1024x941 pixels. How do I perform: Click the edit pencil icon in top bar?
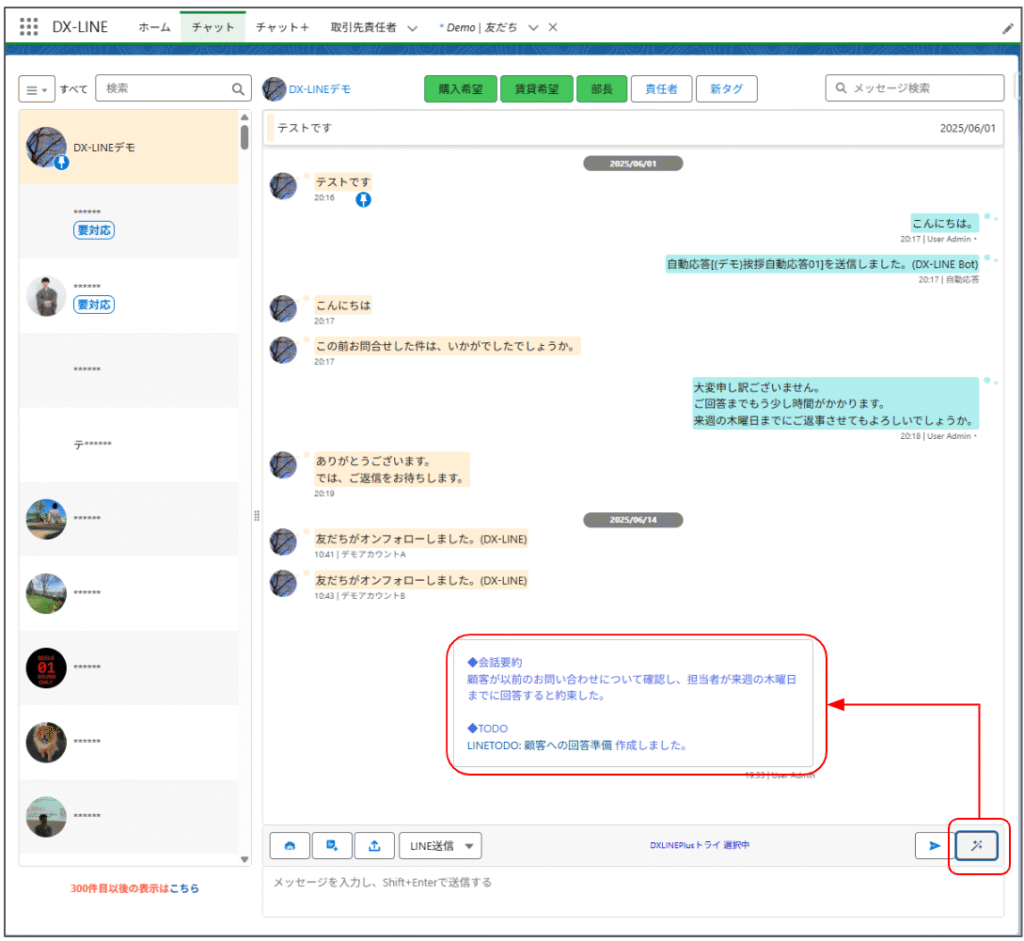click(1007, 28)
